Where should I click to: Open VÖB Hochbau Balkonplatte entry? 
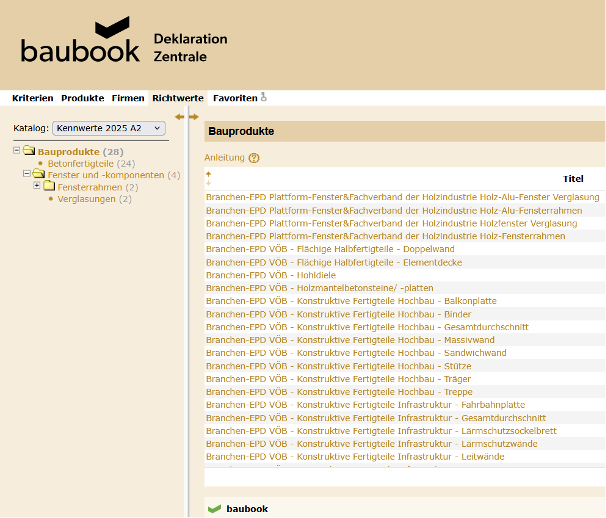click(x=351, y=301)
